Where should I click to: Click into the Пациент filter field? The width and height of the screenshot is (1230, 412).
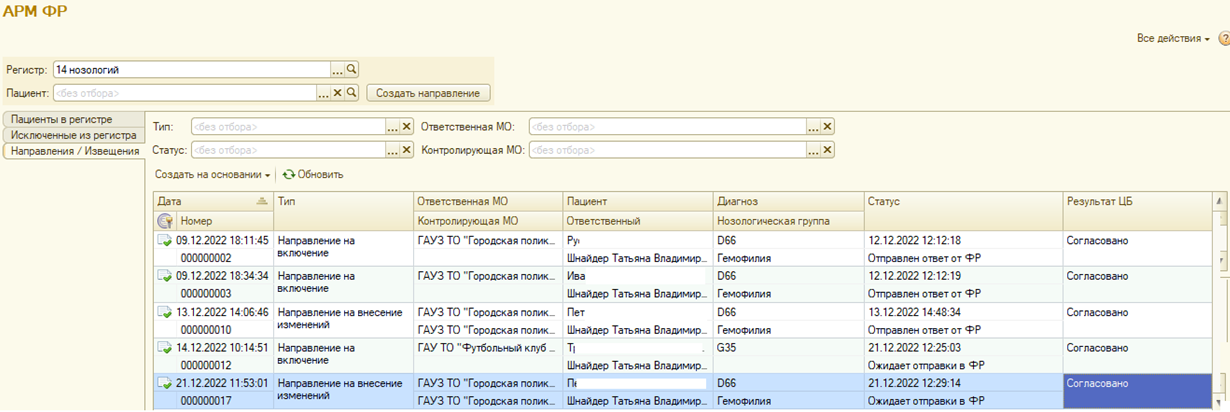point(185,93)
